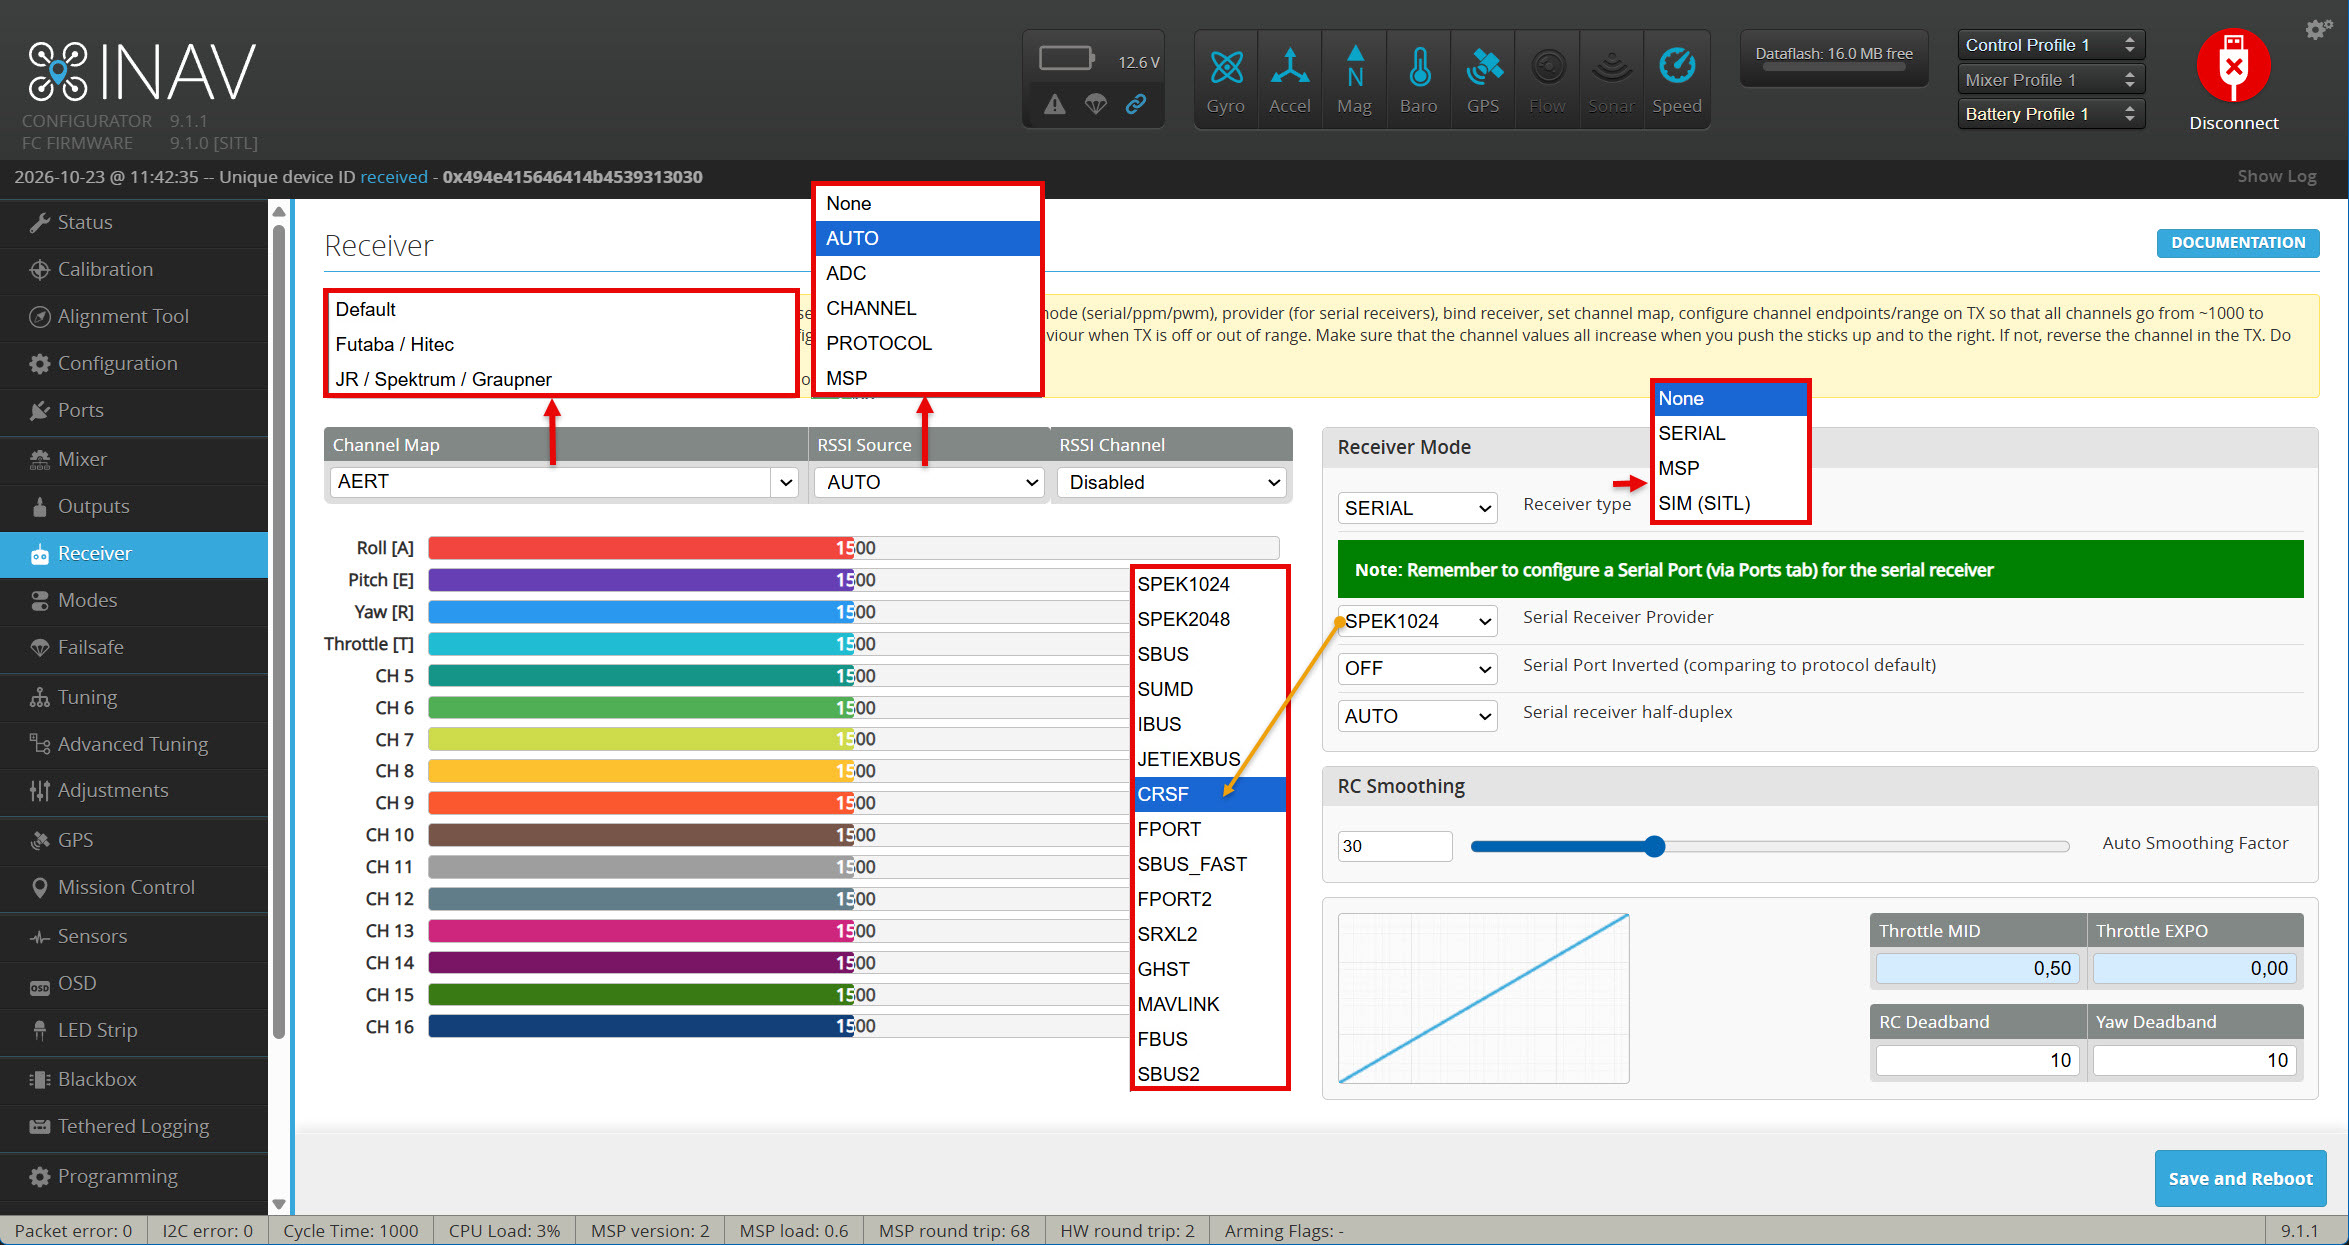The width and height of the screenshot is (2349, 1245).
Task: Click the Mag sensor icon
Action: (1355, 66)
